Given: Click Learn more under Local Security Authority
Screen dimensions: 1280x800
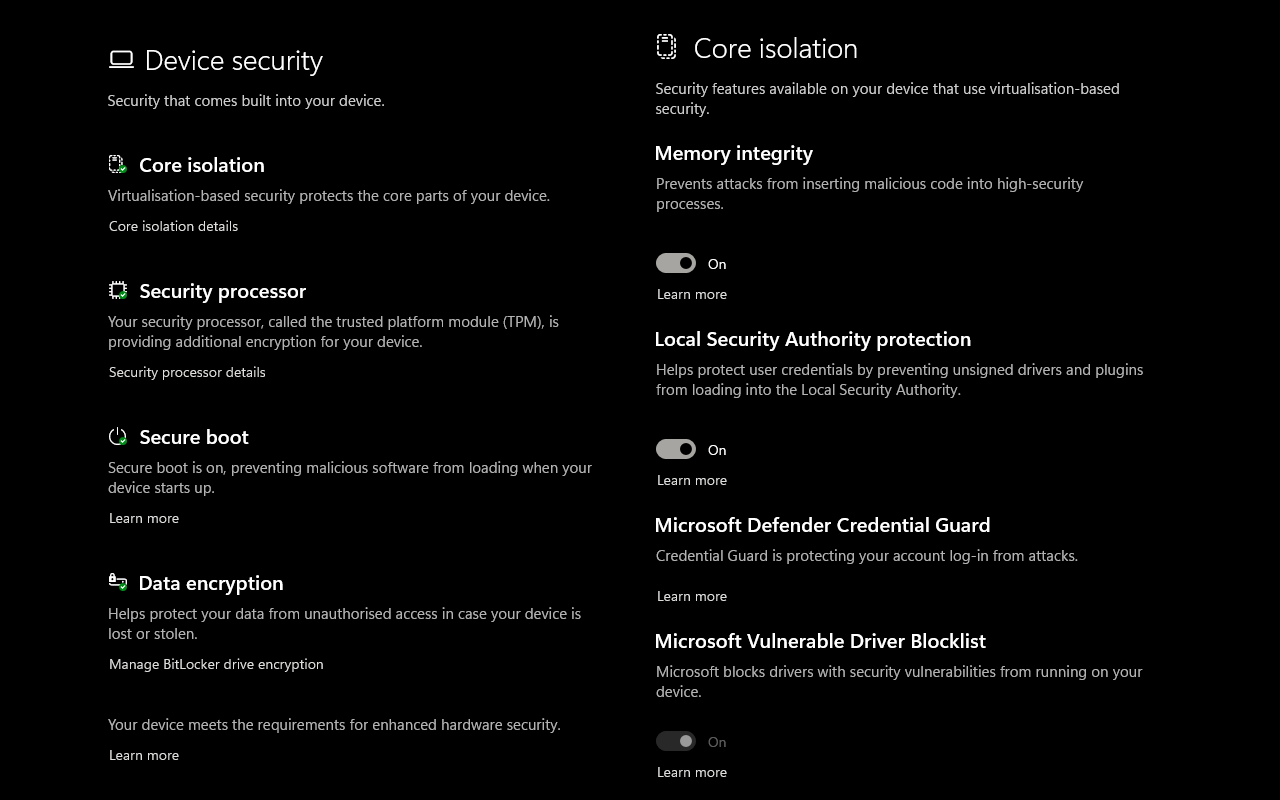Looking at the screenshot, I should [692, 480].
